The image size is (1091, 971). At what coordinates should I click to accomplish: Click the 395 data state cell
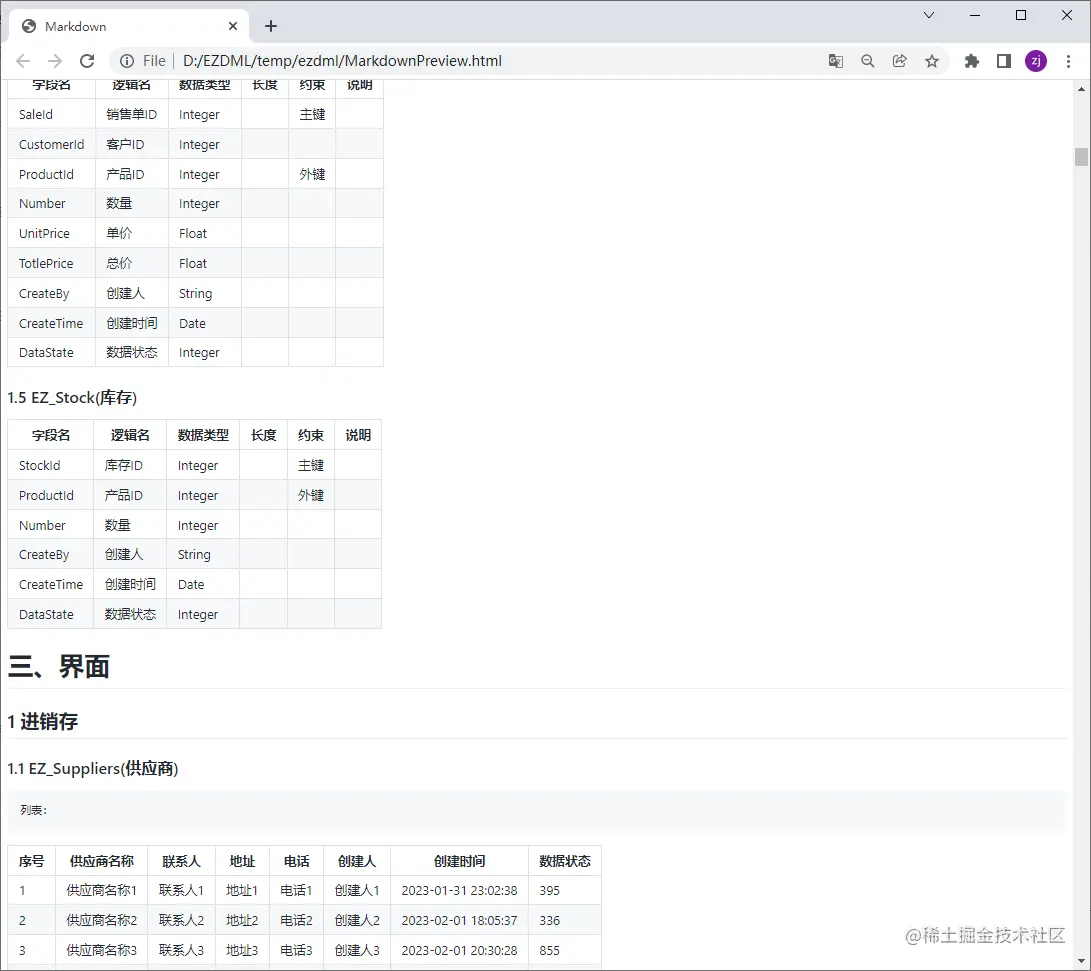pos(565,890)
